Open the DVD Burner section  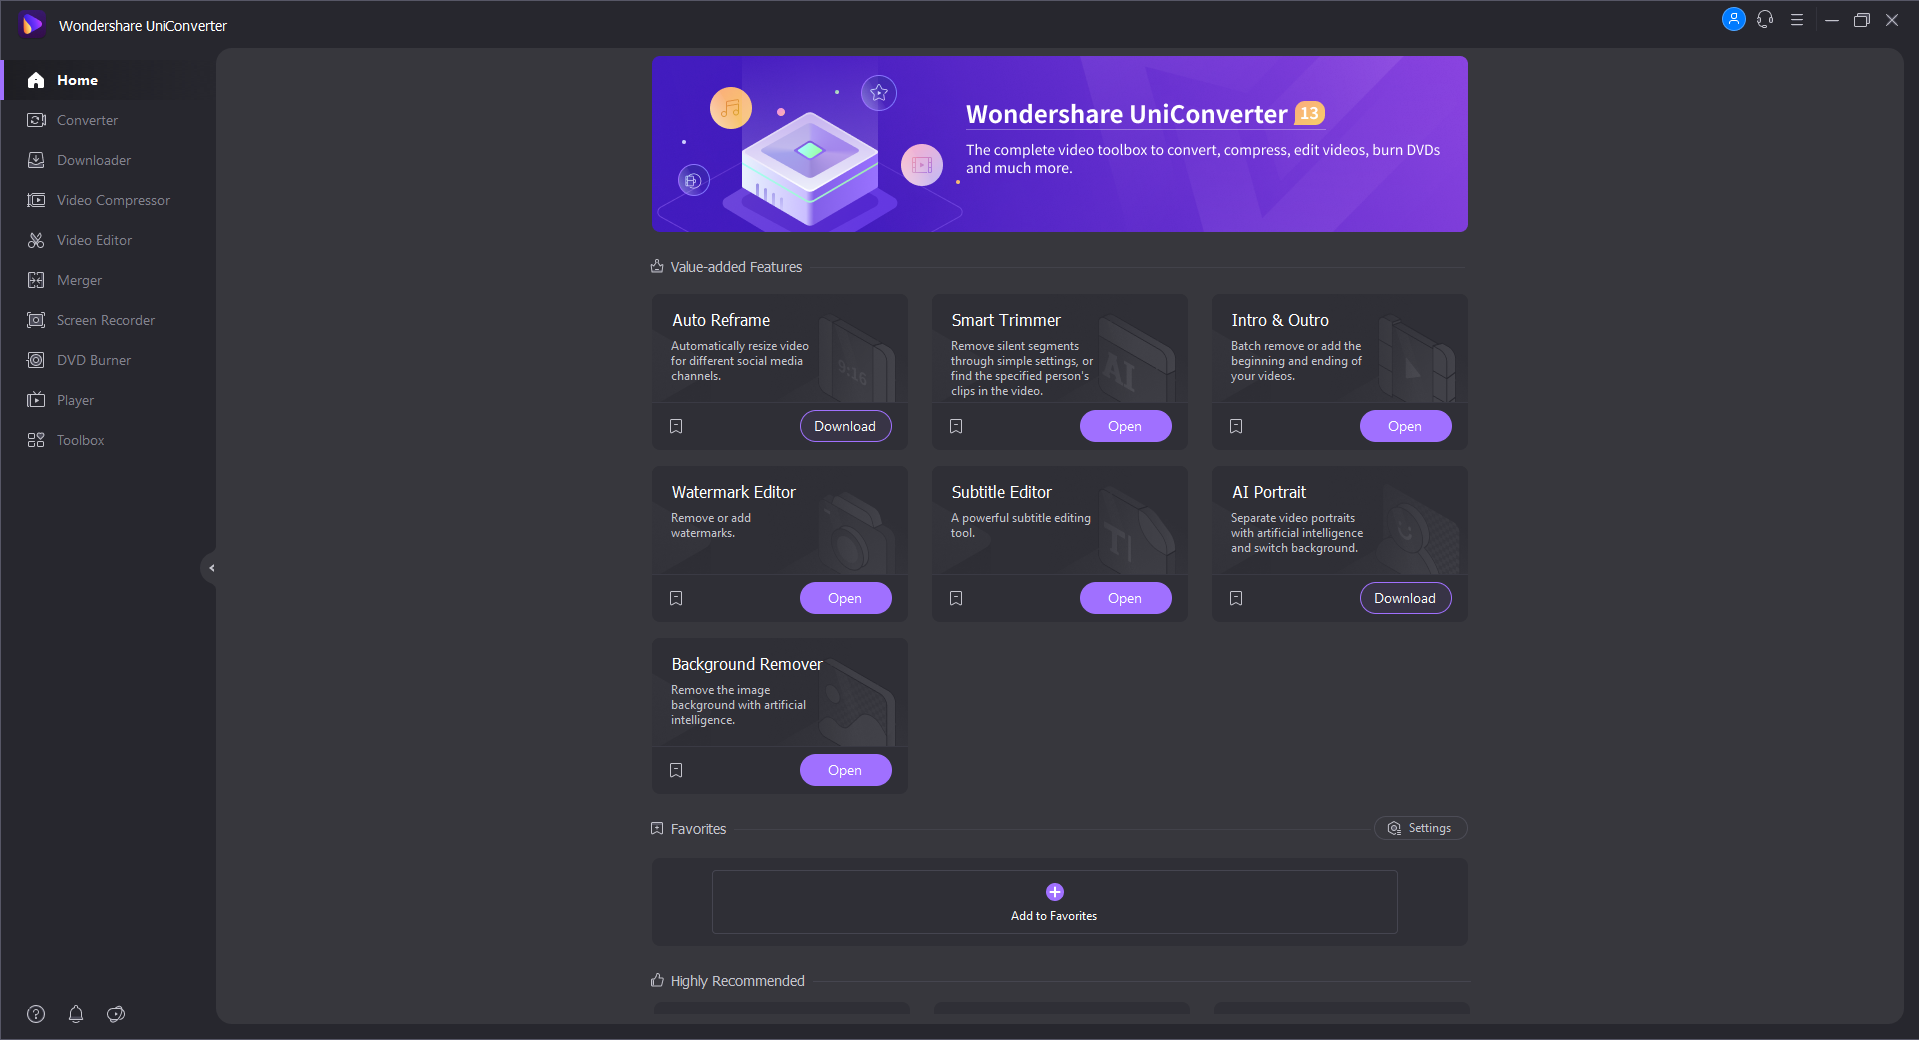coord(108,360)
